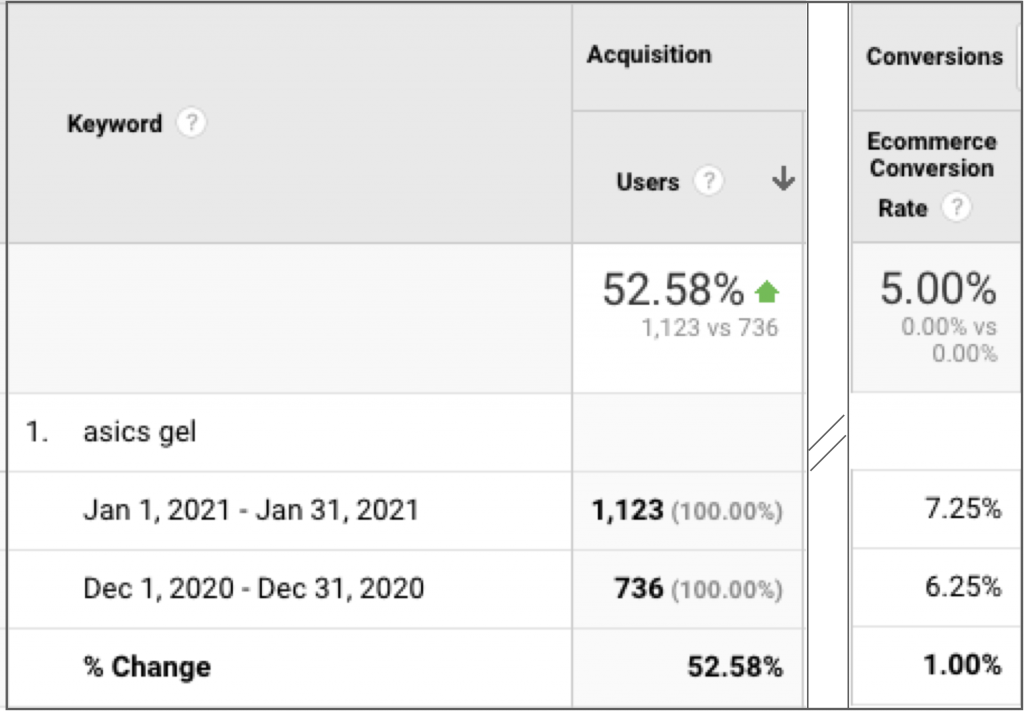Image resolution: width=1024 pixels, height=711 pixels.
Task: Click the green up arrow next to 52.58%
Action: click(x=767, y=291)
